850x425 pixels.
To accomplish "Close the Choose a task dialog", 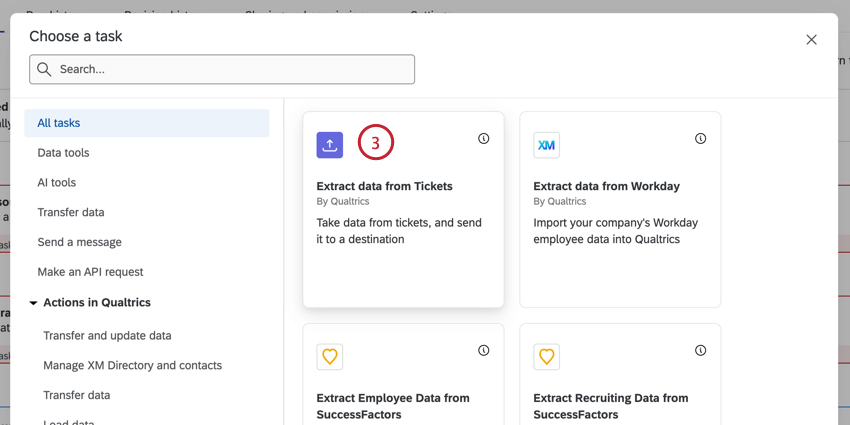I will pyautogui.click(x=811, y=40).
